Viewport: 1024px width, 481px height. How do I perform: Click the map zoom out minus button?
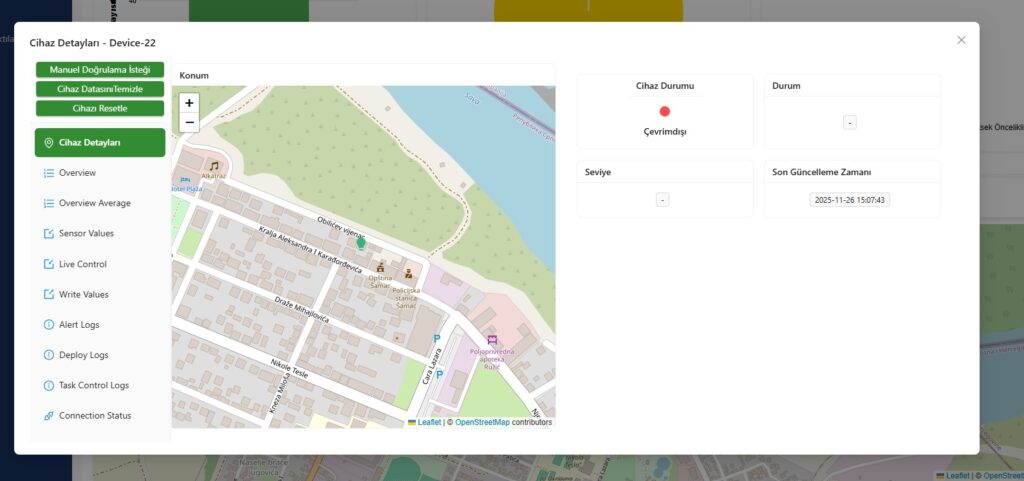point(189,123)
